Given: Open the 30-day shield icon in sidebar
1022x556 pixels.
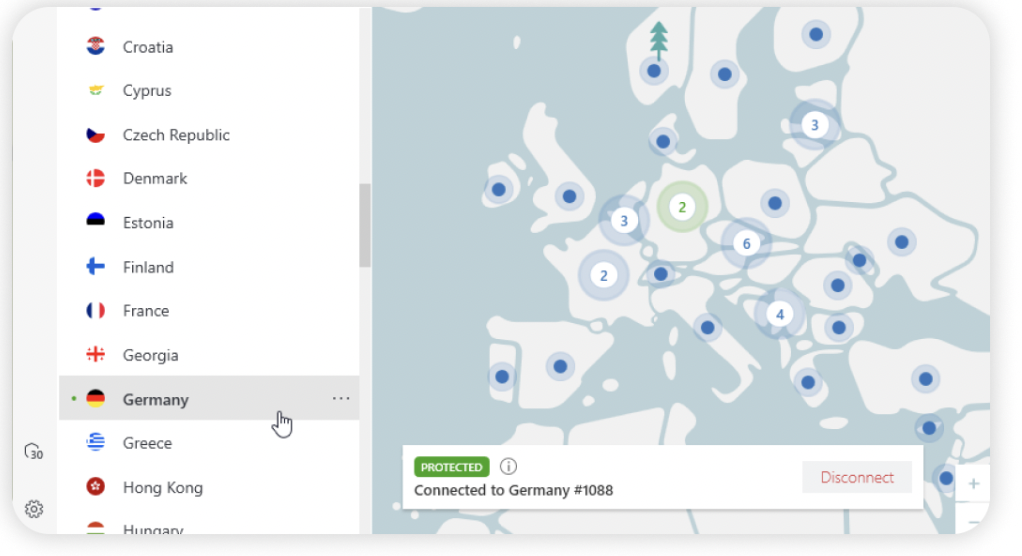Looking at the screenshot, I should (x=34, y=452).
